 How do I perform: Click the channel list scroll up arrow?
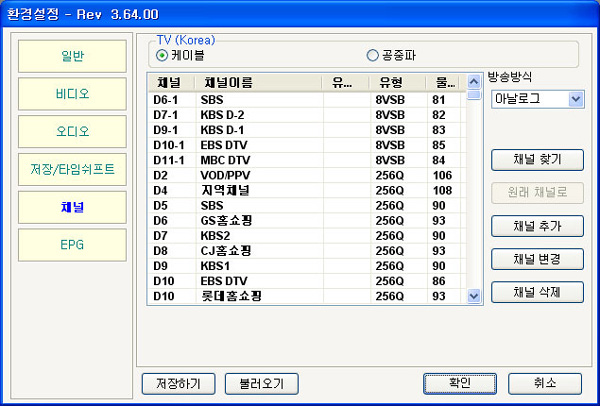pos(474,82)
